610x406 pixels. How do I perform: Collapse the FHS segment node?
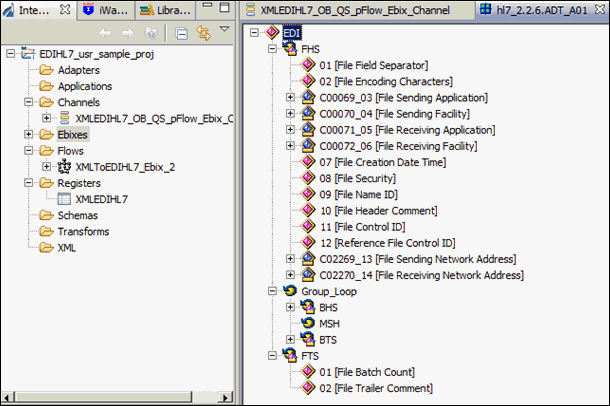272,49
